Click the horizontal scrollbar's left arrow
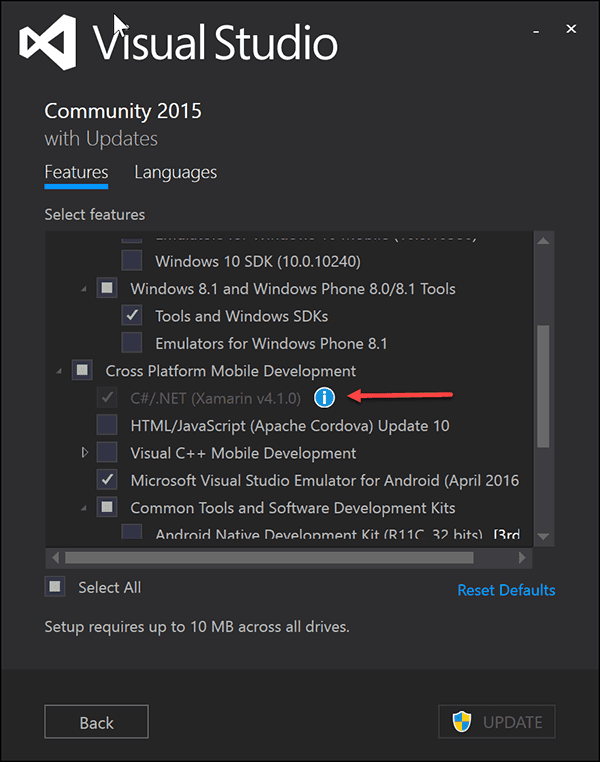Image resolution: width=600 pixels, height=762 pixels. tap(56, 557)
